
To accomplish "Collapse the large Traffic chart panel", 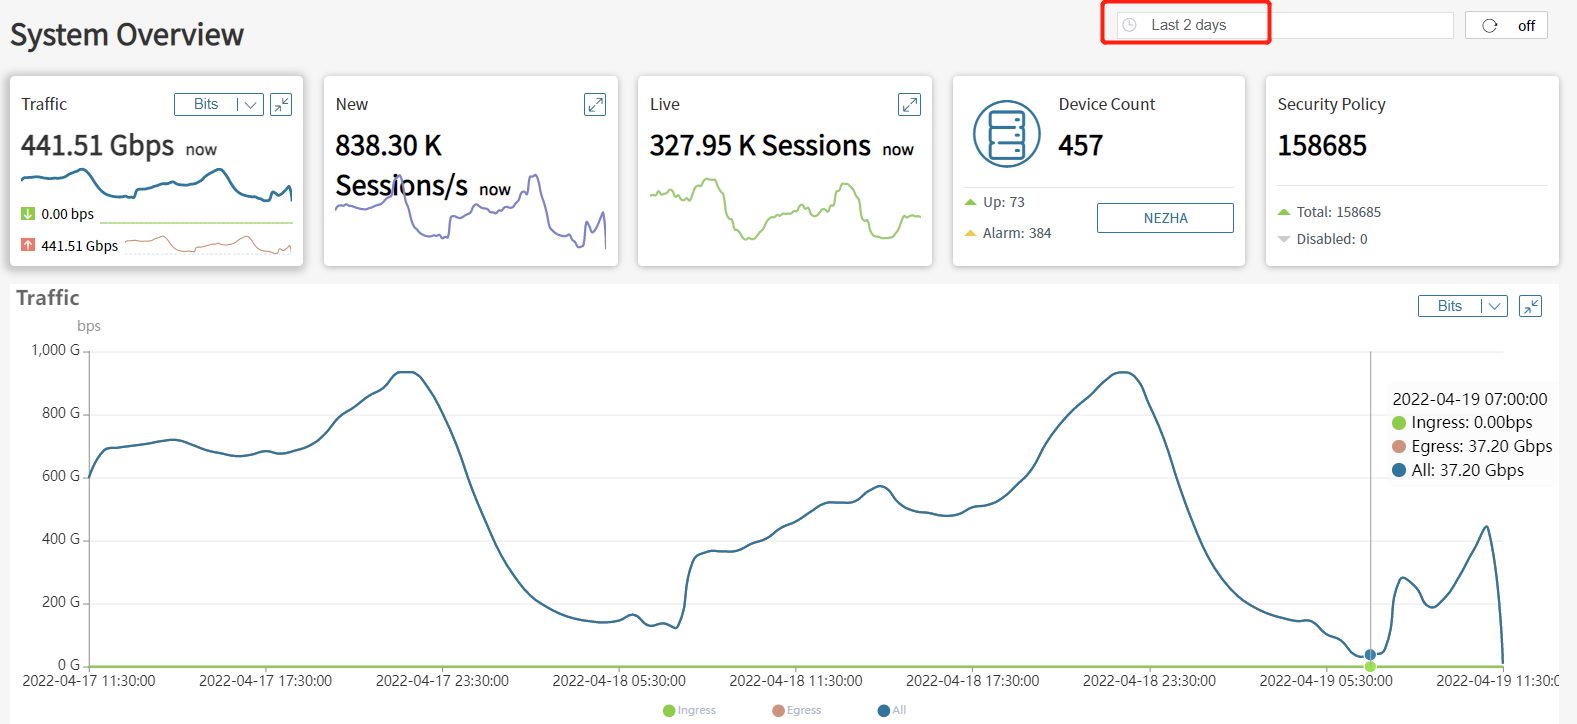I will pyautogui.click(x=1530, y=307).
